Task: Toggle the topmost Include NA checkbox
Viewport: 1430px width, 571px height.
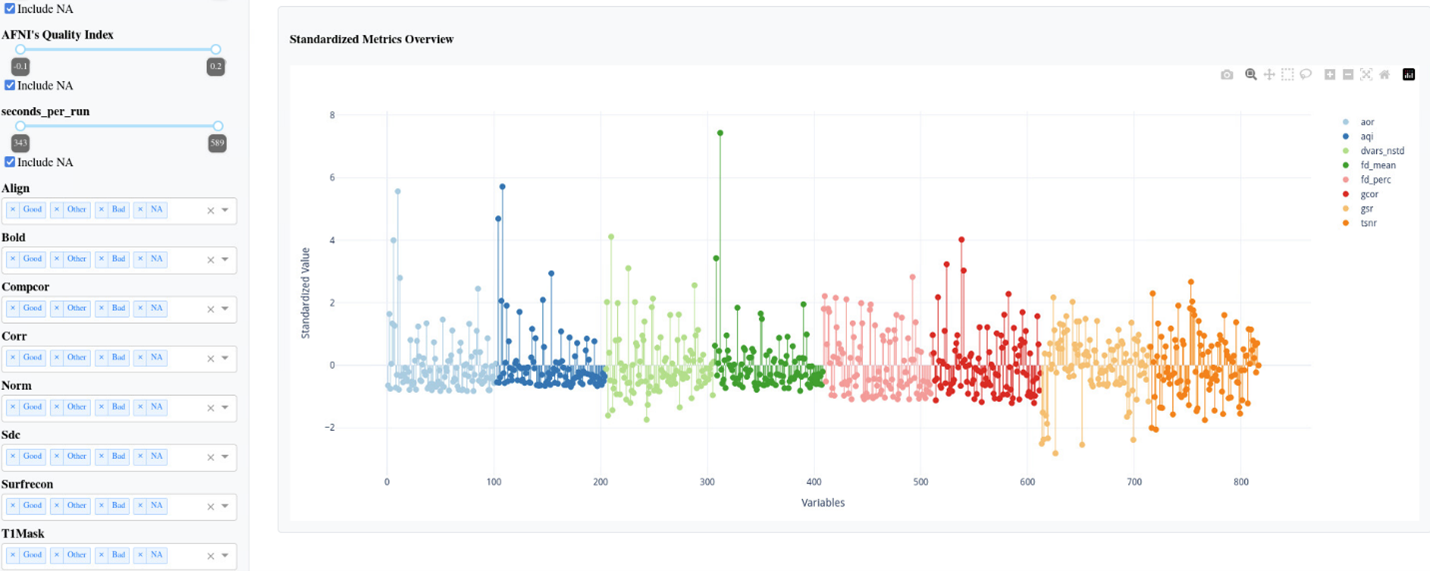Action: point(10,9)
